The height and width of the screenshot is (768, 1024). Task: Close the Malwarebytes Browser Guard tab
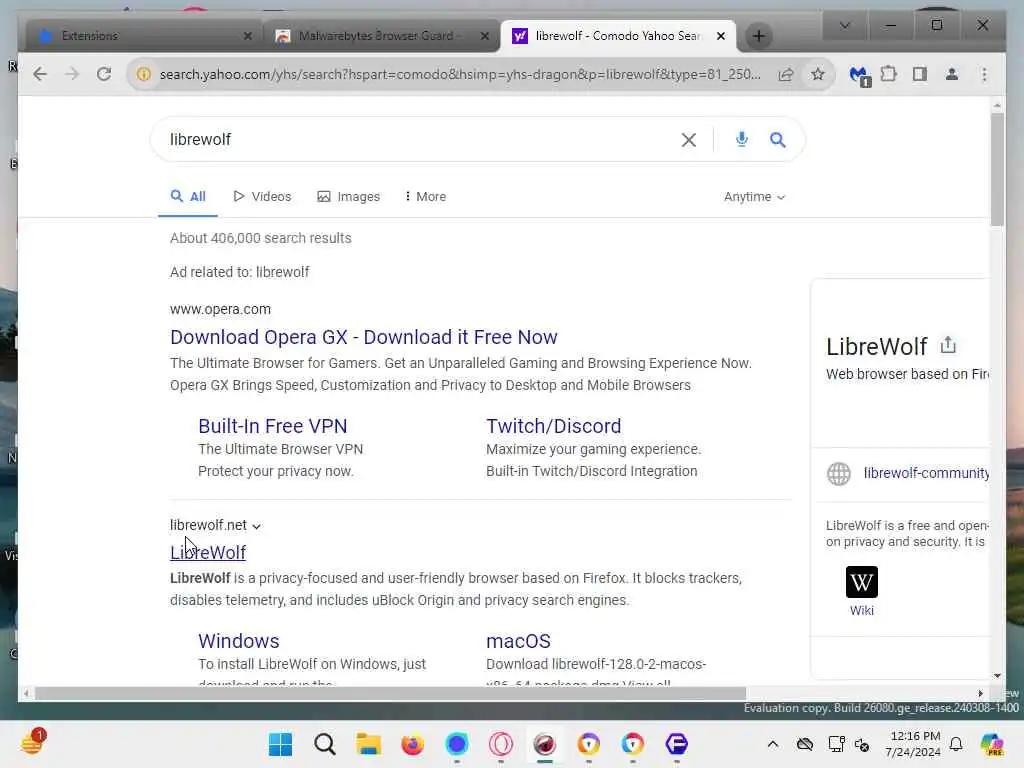(x=485, y=36)
